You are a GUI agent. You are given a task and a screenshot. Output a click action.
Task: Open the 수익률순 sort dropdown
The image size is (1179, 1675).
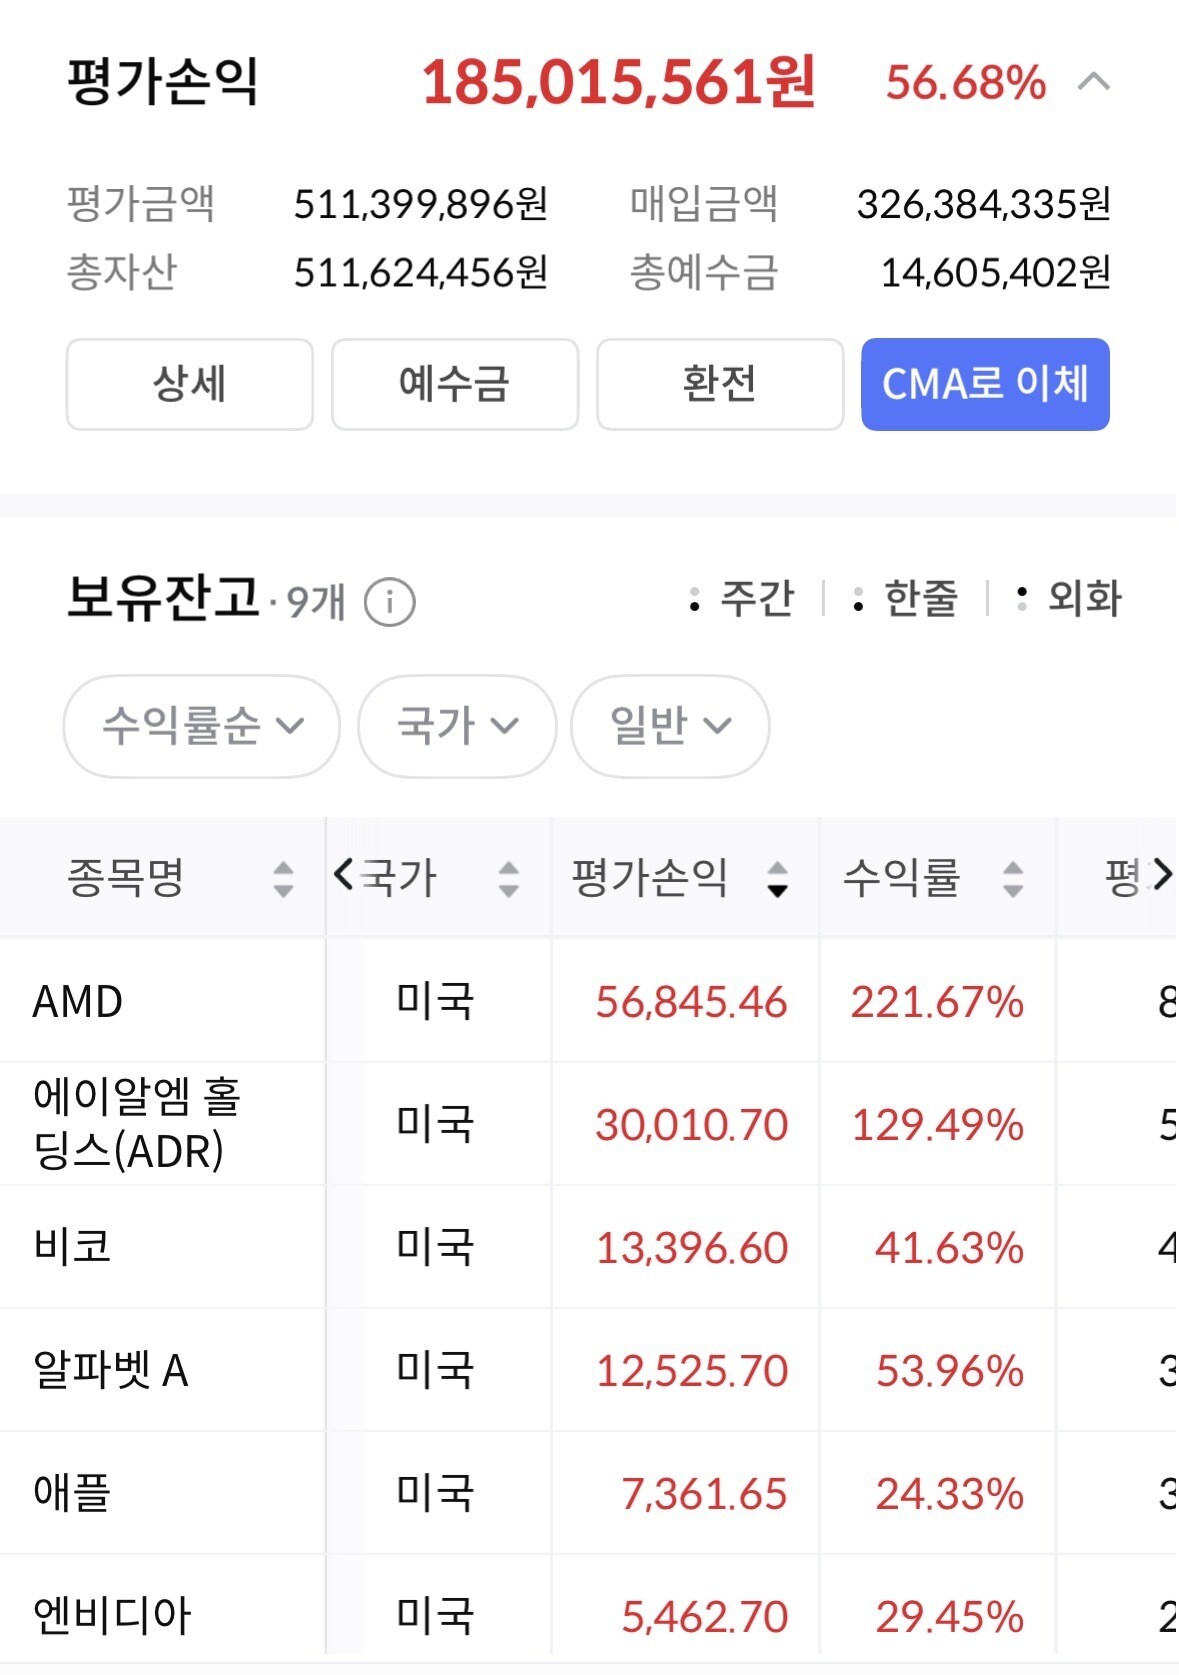(202, 726)
